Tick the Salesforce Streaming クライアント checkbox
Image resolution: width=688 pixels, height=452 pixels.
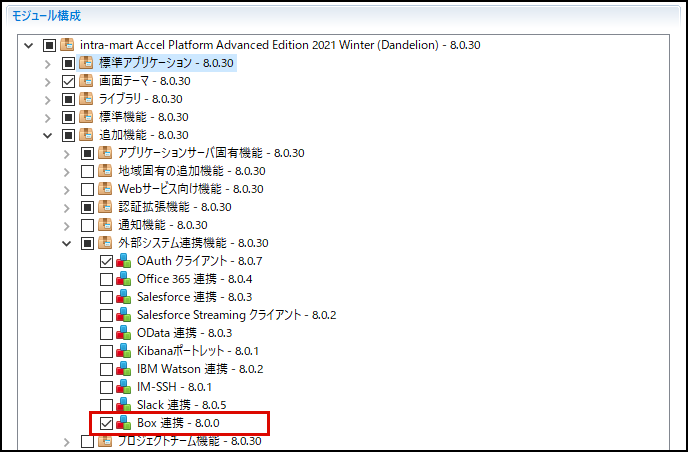coord(106,315)
